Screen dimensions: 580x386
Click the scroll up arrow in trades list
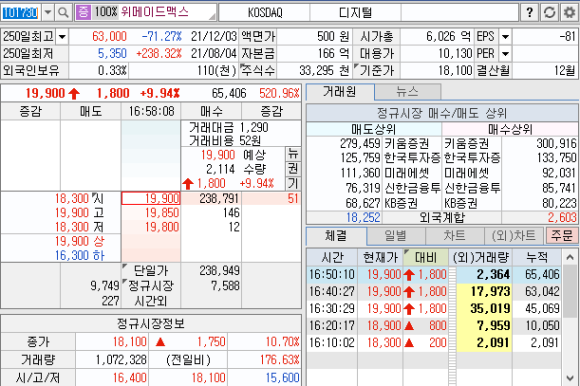click(570, 257)
